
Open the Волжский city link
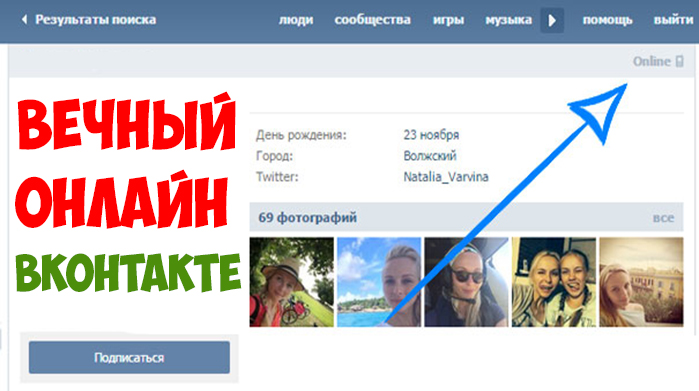(x=430, y=156)
